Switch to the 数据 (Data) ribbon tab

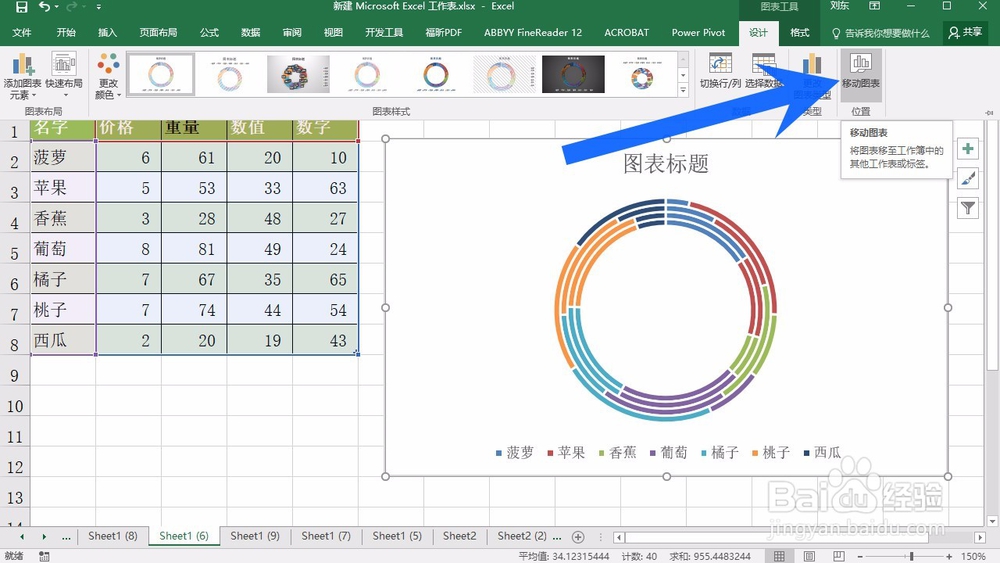coord(251,33)
